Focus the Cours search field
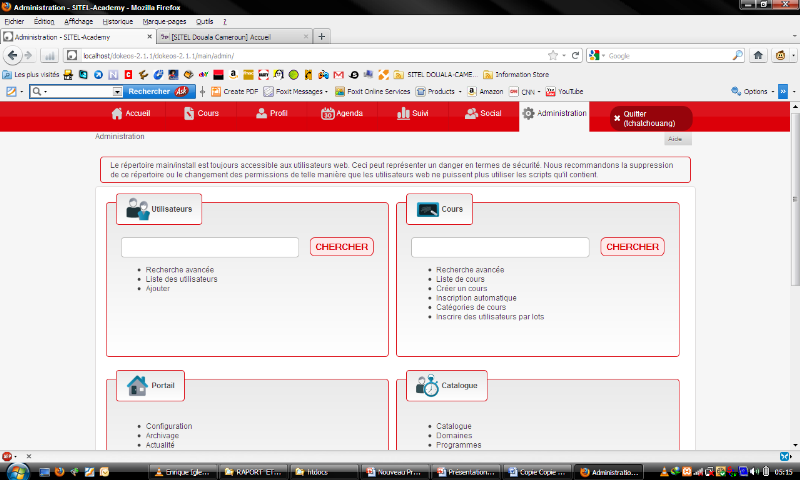 coord(500,247)
